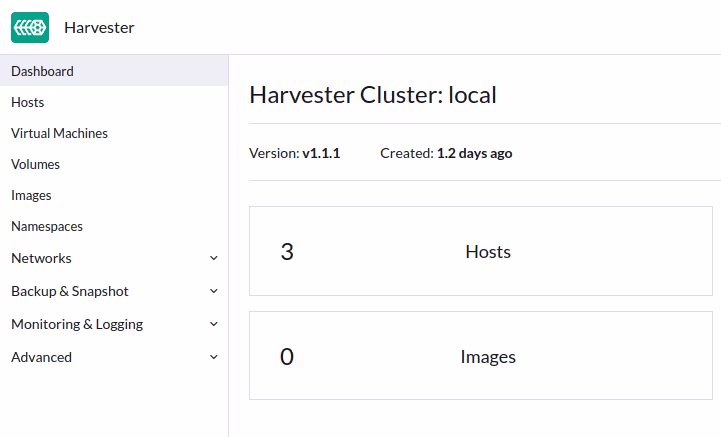Open the Images link in summary card
This screenshot has width=721, height=437.
[488, 357]
